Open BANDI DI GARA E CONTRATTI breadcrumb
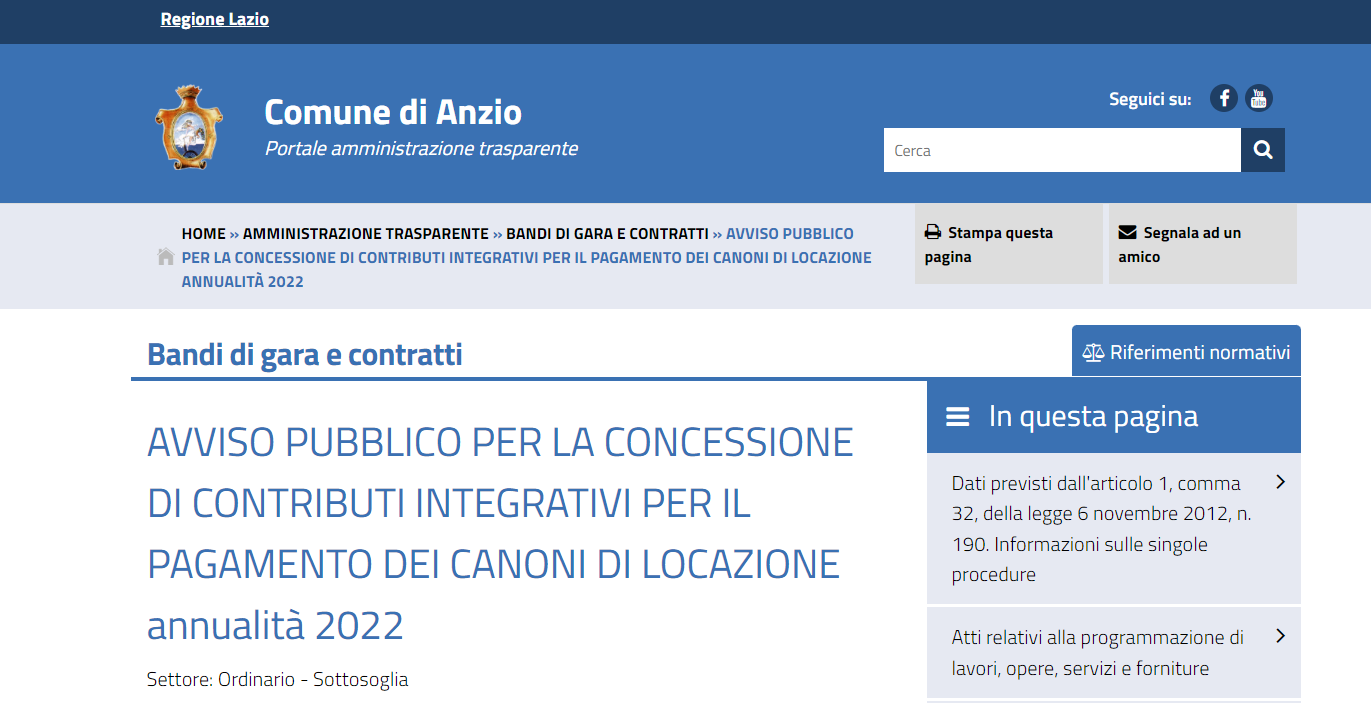The image size is (1371, 703). pyautogui.click(x=607, y=233)
